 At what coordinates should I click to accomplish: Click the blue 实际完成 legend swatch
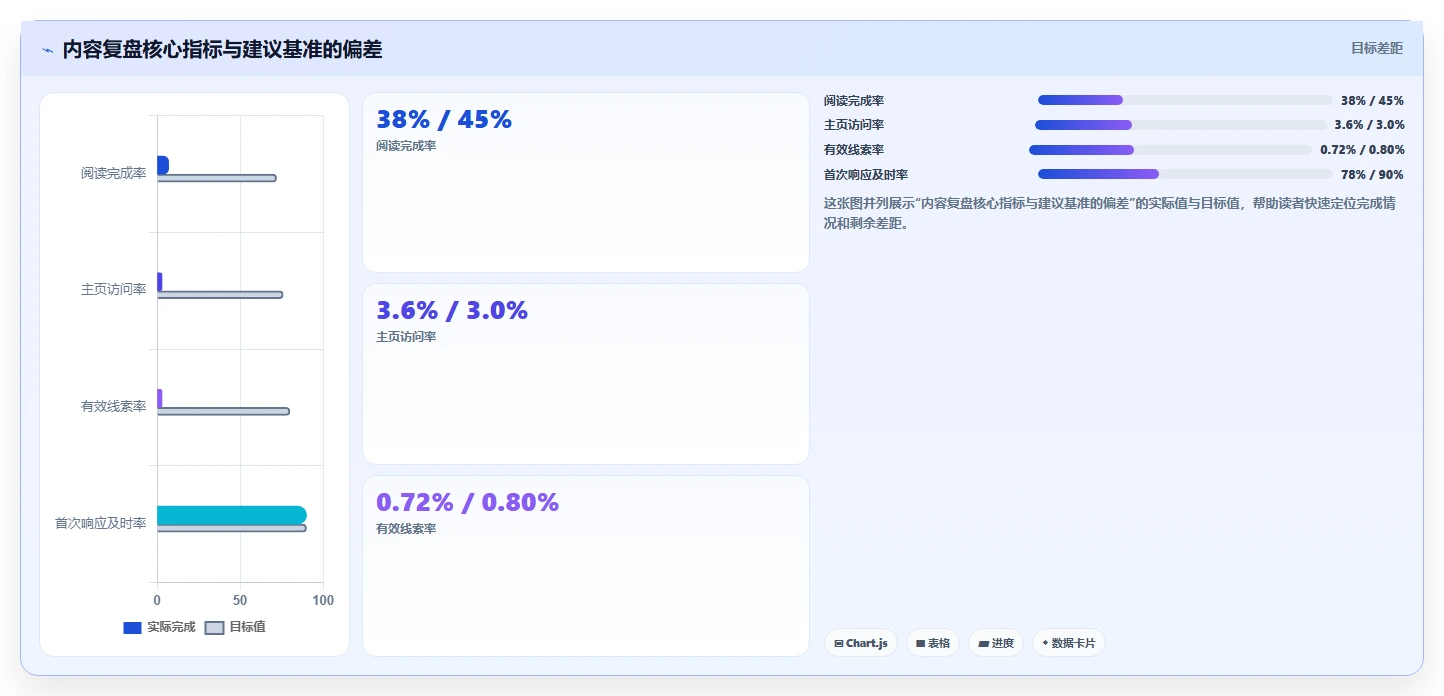(x=132, y=628)
